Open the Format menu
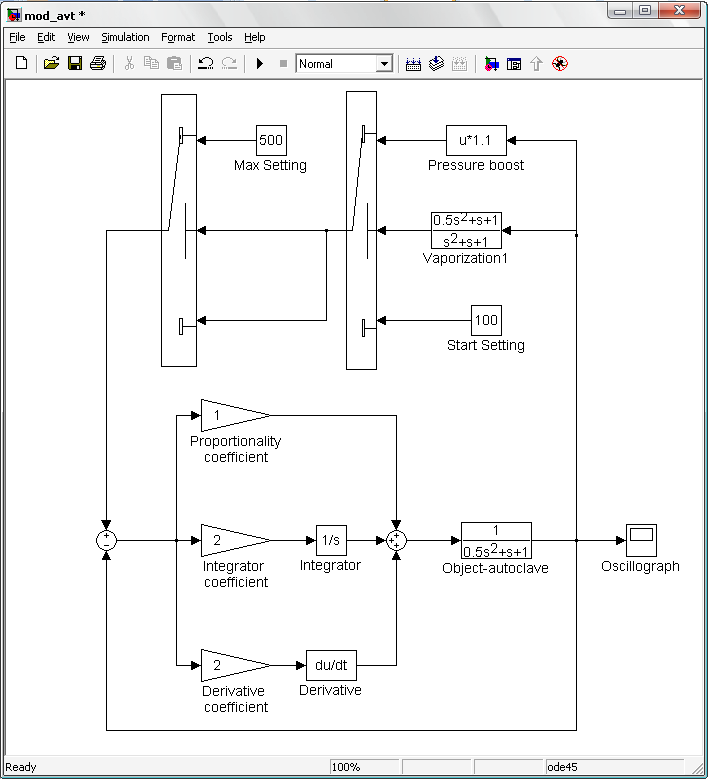This screenshot has height=779, width=708. pyautogui.click(x=178, y=37)
